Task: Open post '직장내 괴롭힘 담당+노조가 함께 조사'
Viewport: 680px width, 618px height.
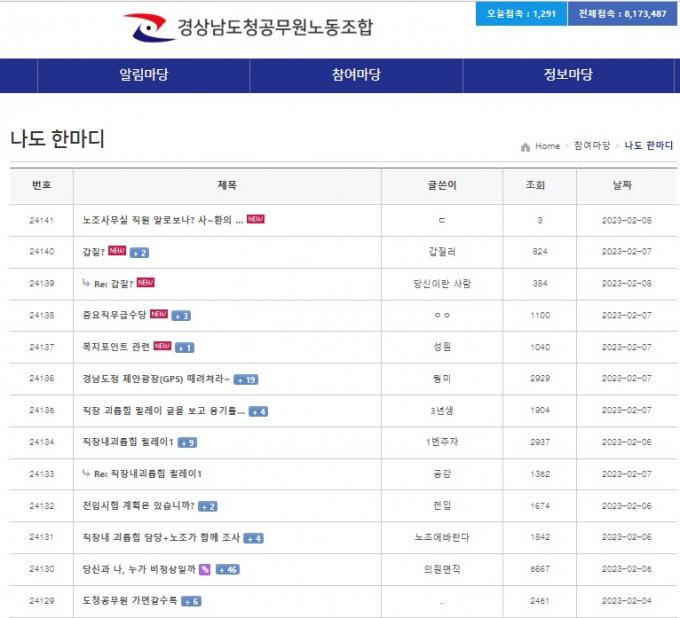Action: [x=161, y=538]
